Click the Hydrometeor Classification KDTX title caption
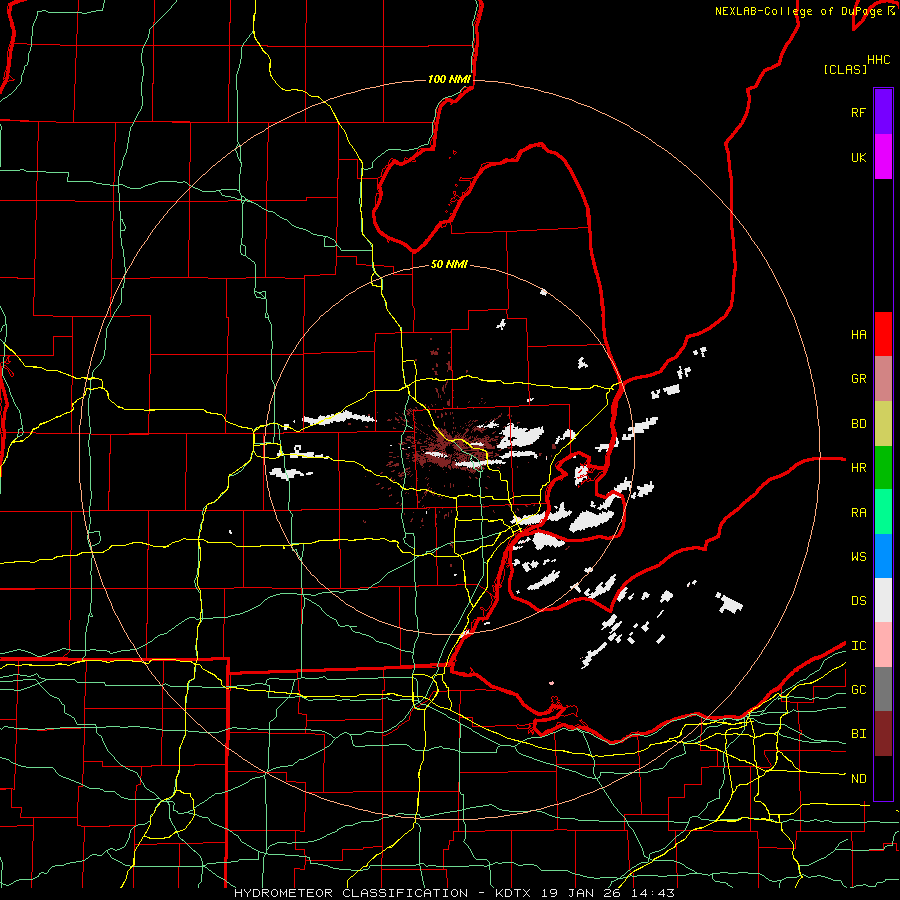900x900 pixels. point(454,893)
